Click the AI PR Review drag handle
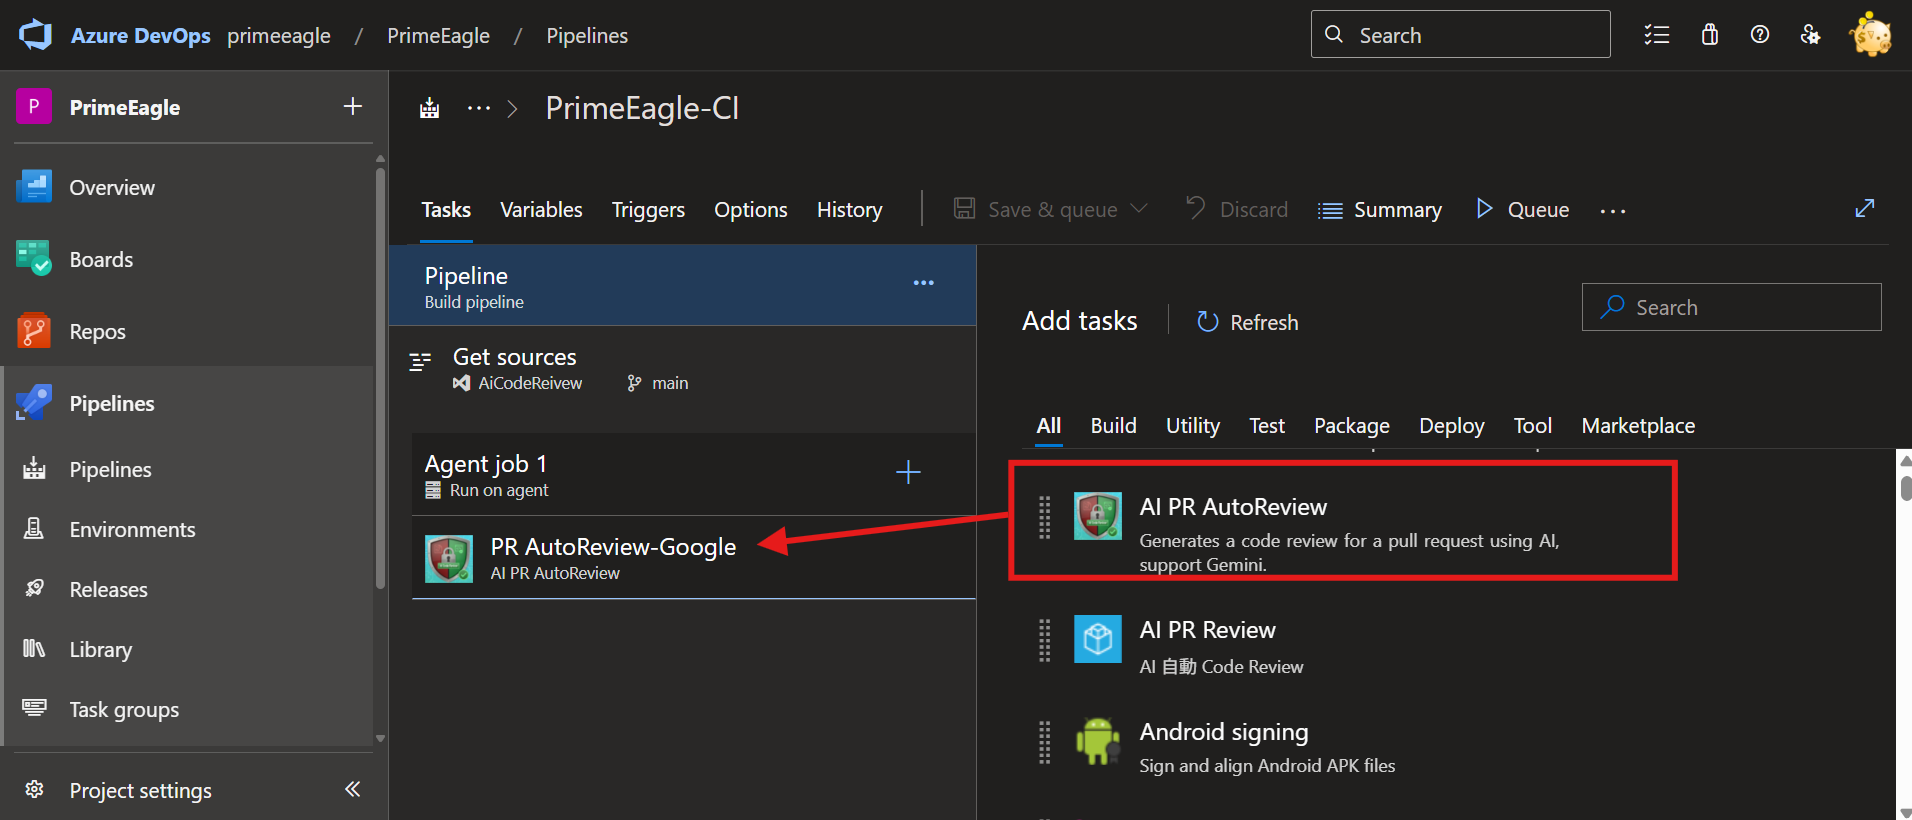 click(1045, 640)
